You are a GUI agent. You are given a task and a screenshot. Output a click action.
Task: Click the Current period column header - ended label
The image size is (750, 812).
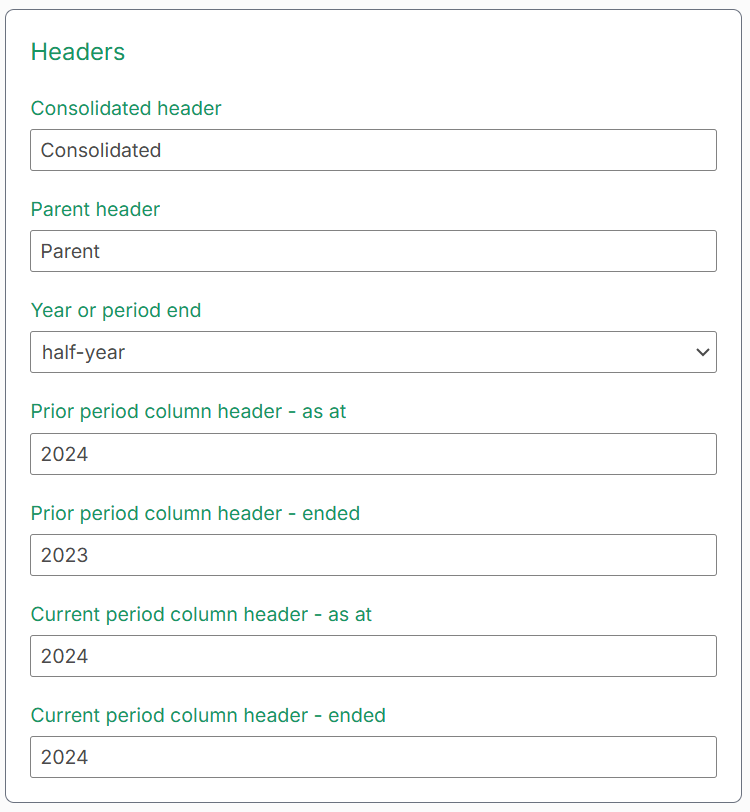coord(208,716)
